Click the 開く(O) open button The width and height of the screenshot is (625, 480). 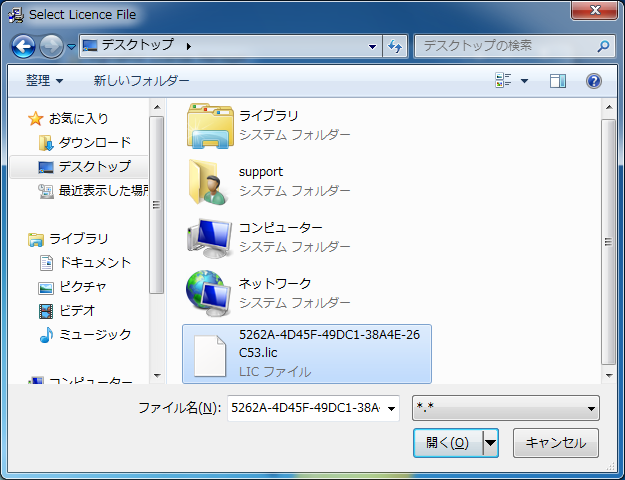[448, 443]
